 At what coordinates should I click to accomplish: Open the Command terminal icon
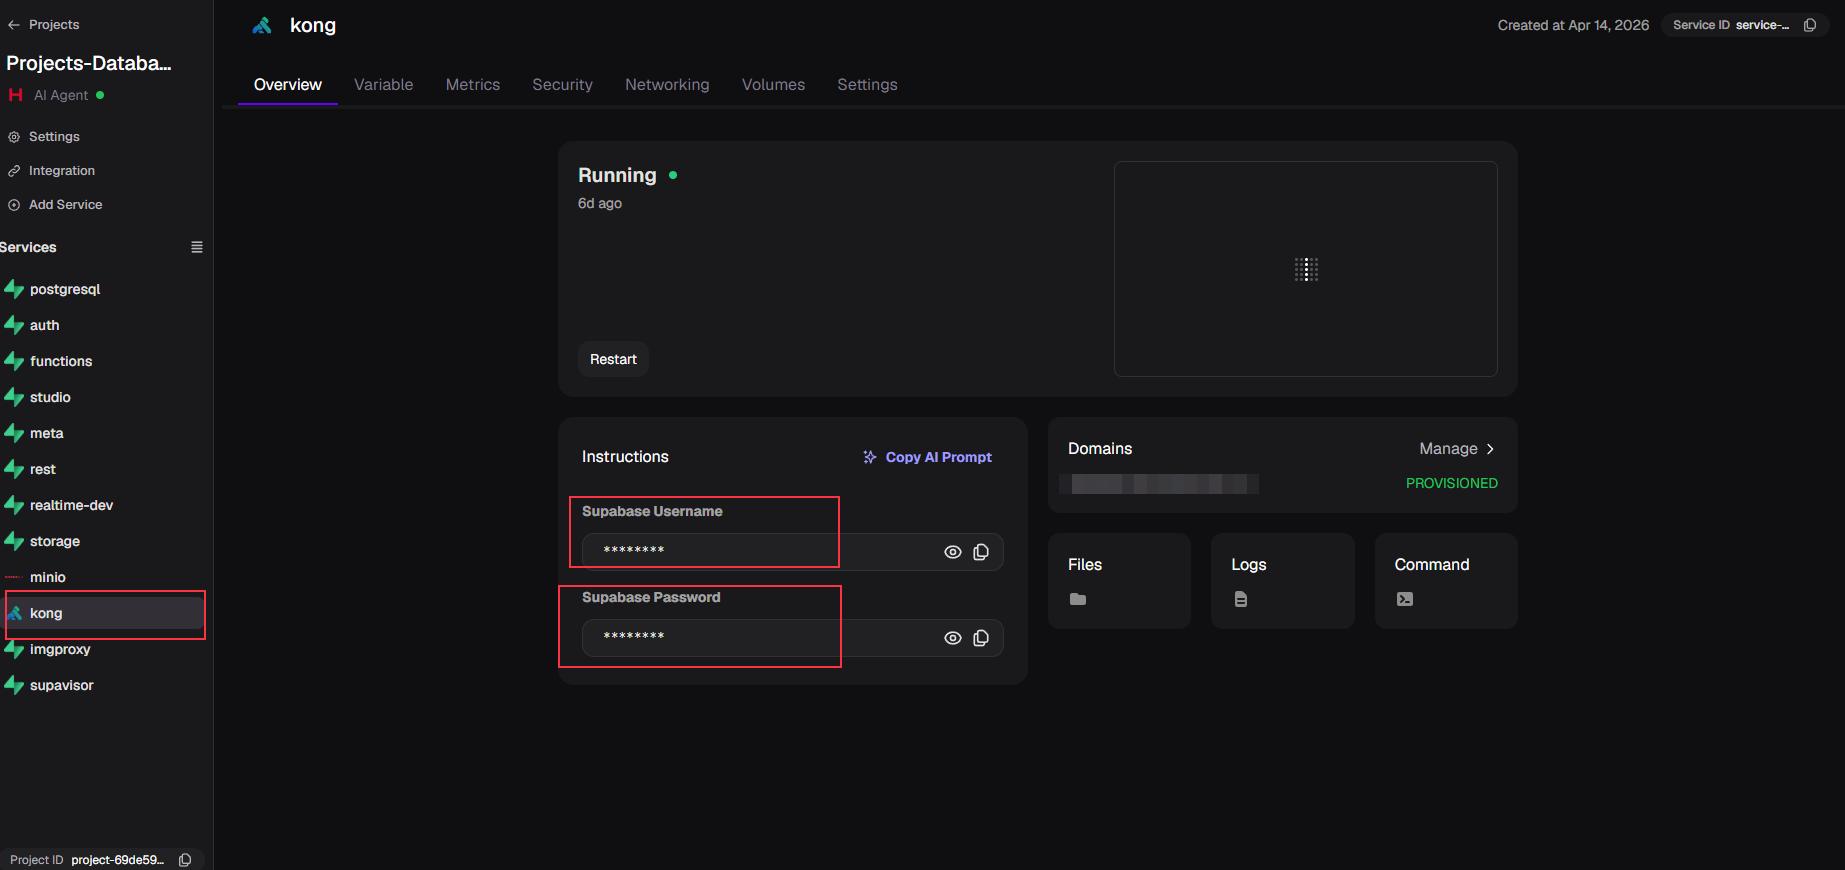[x=1405, y=599]
